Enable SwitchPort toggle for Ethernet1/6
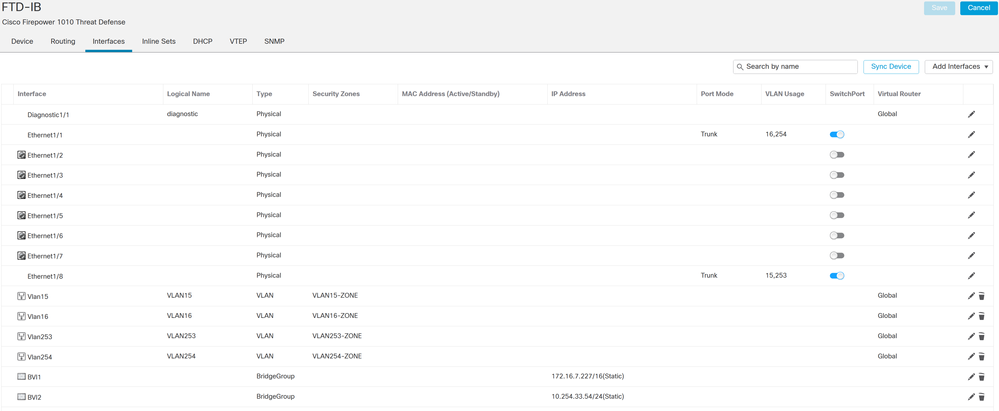The width and height of the screenshot is (999, 411). point(837,236)
